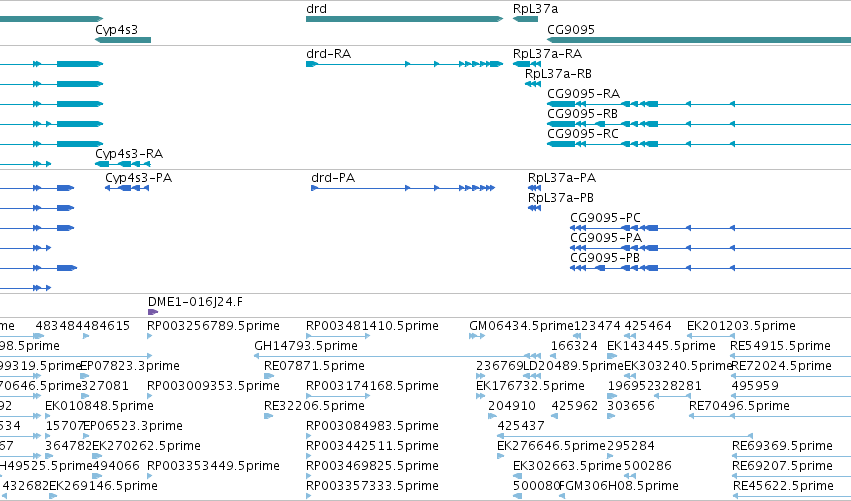Click the RpL37a-RB transcript label
The width and height of the screenshot is (851, 501).
[558, 74]
